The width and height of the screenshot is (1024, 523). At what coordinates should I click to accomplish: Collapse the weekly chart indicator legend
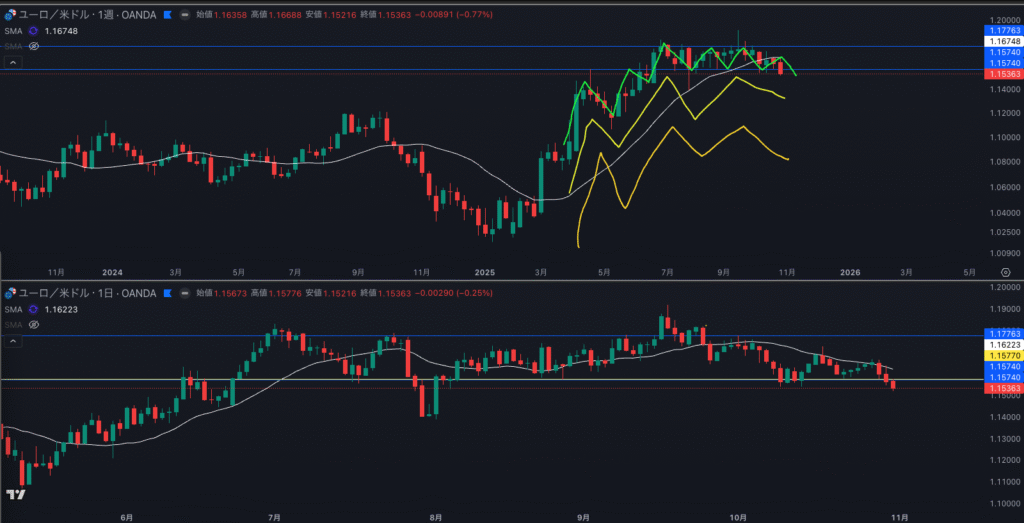click(13, 62)
